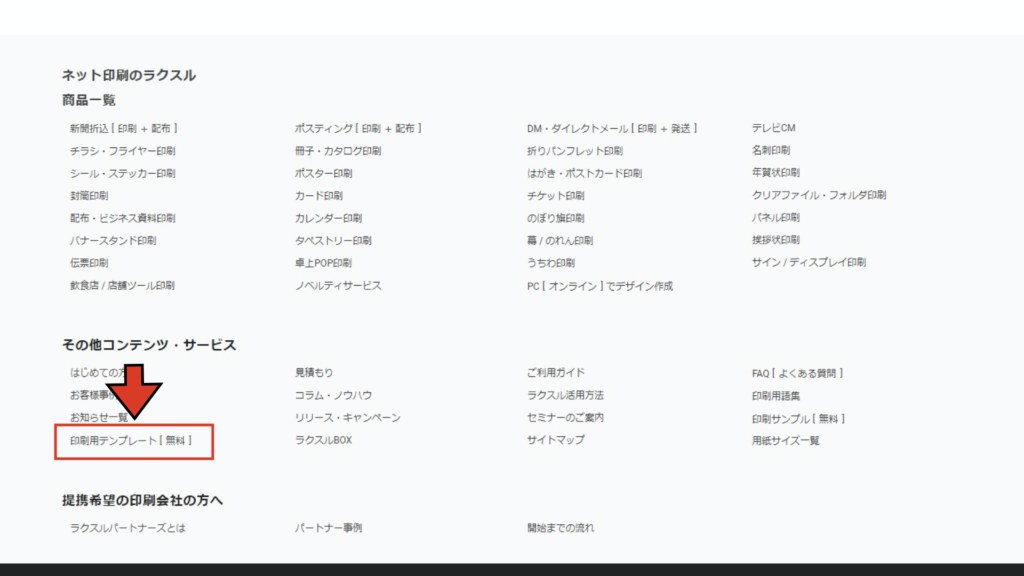Select the のぼり旗印刷 link
Viewport: 1024px width, 576px height.
click(556, 218)
